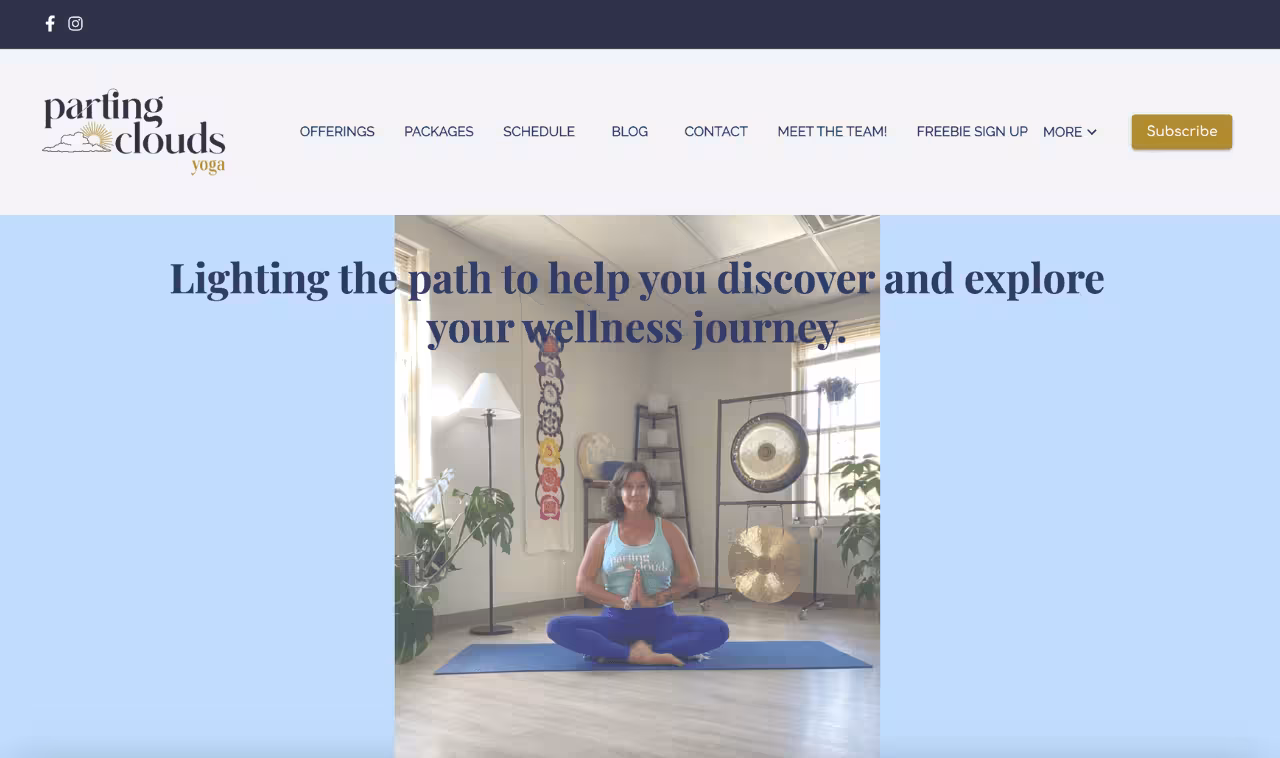
Task: Click the gold Subscribe button
Action: tap(1182, 132)
